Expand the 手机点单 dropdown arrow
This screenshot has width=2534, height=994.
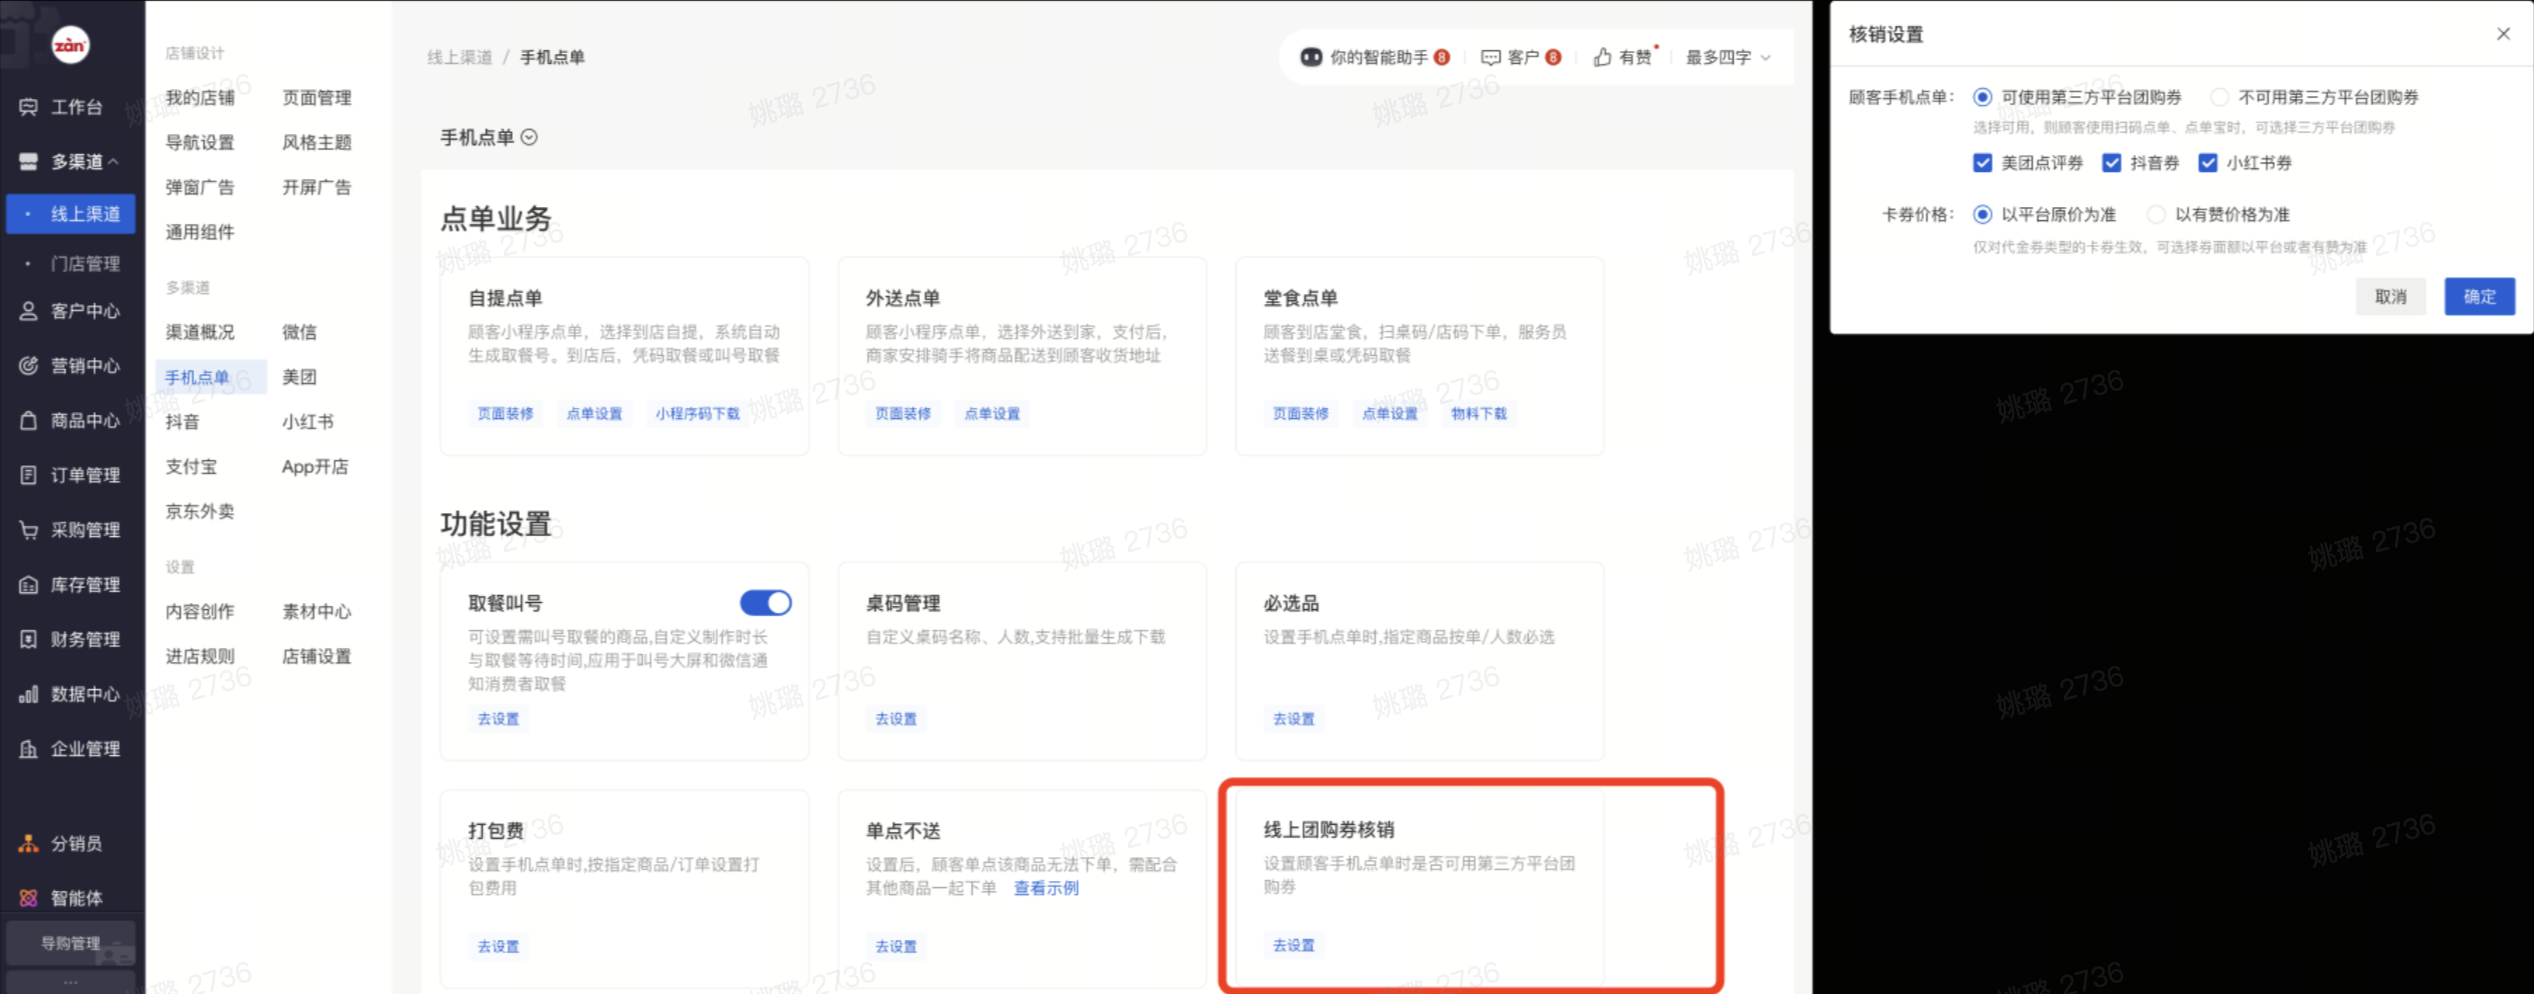tap(530, 137)
